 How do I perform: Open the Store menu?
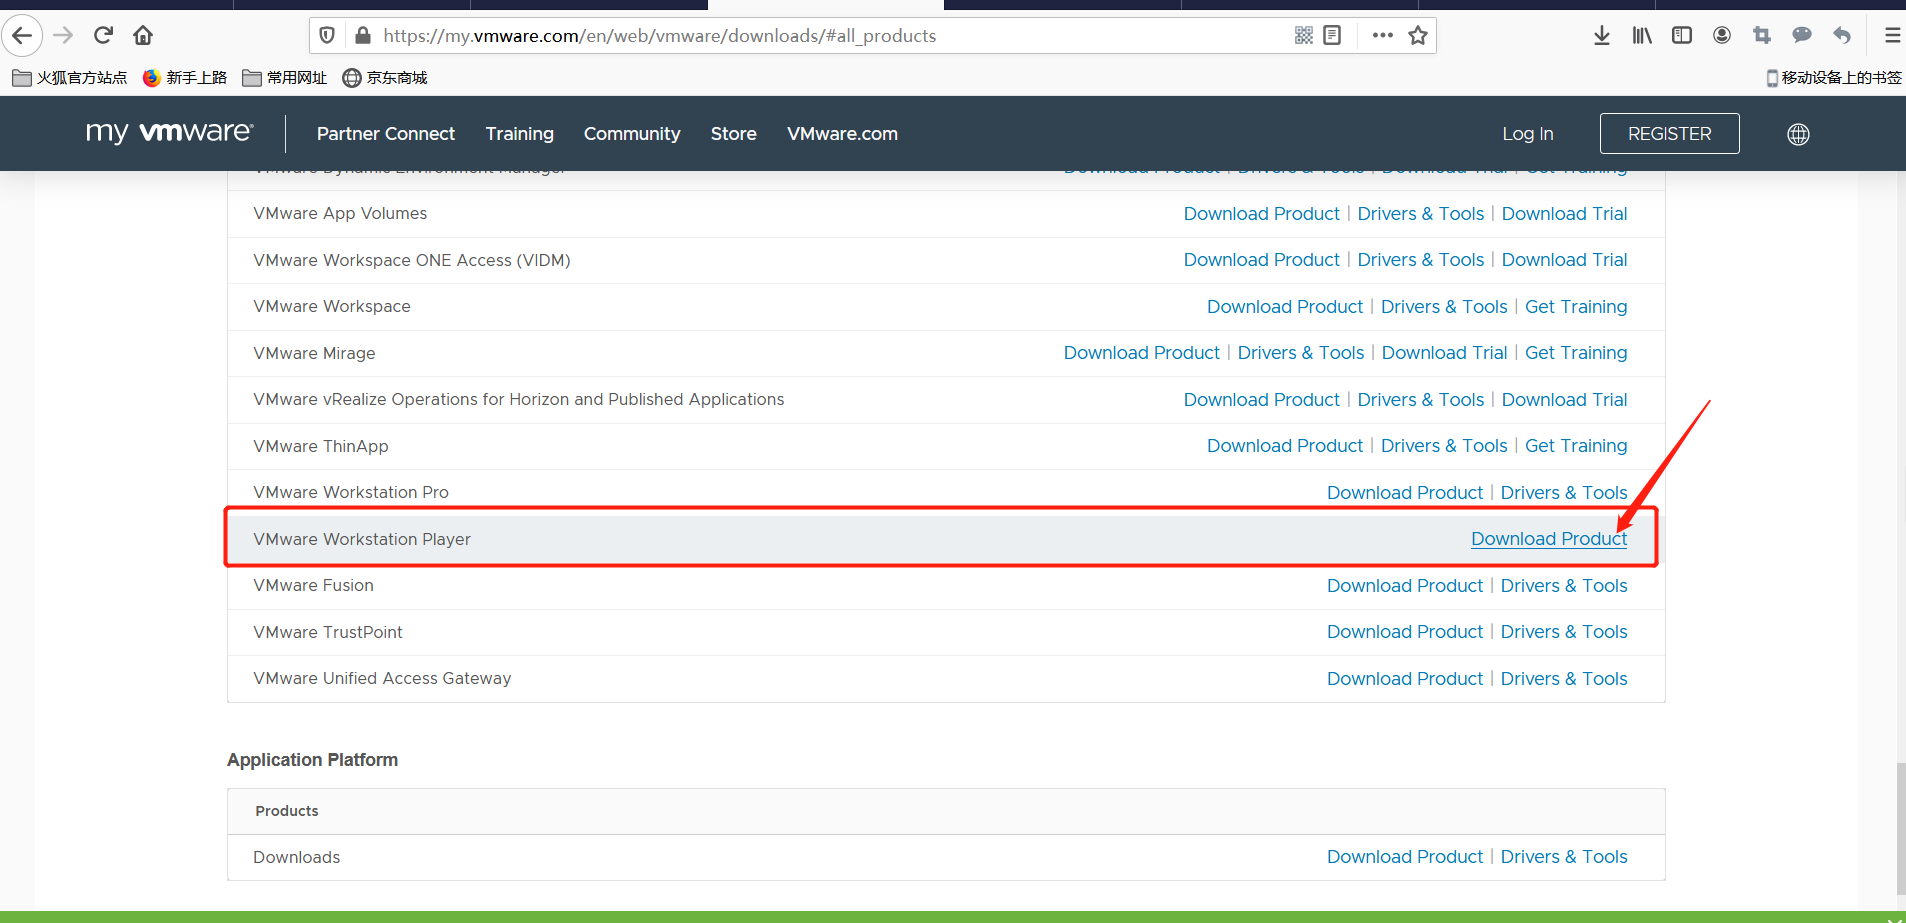pos(734,134)
